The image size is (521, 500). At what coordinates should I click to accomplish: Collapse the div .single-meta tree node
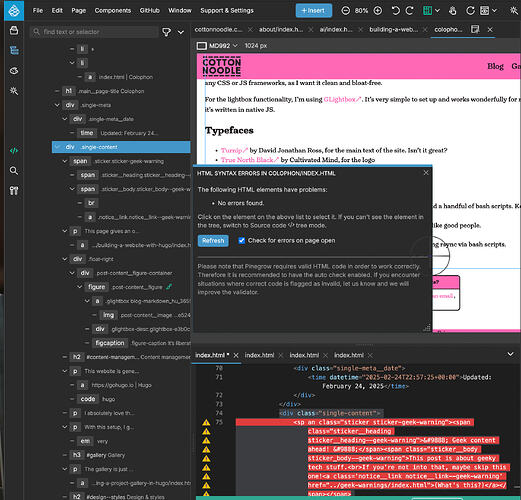pyautogui.click(x=57, y=105)
